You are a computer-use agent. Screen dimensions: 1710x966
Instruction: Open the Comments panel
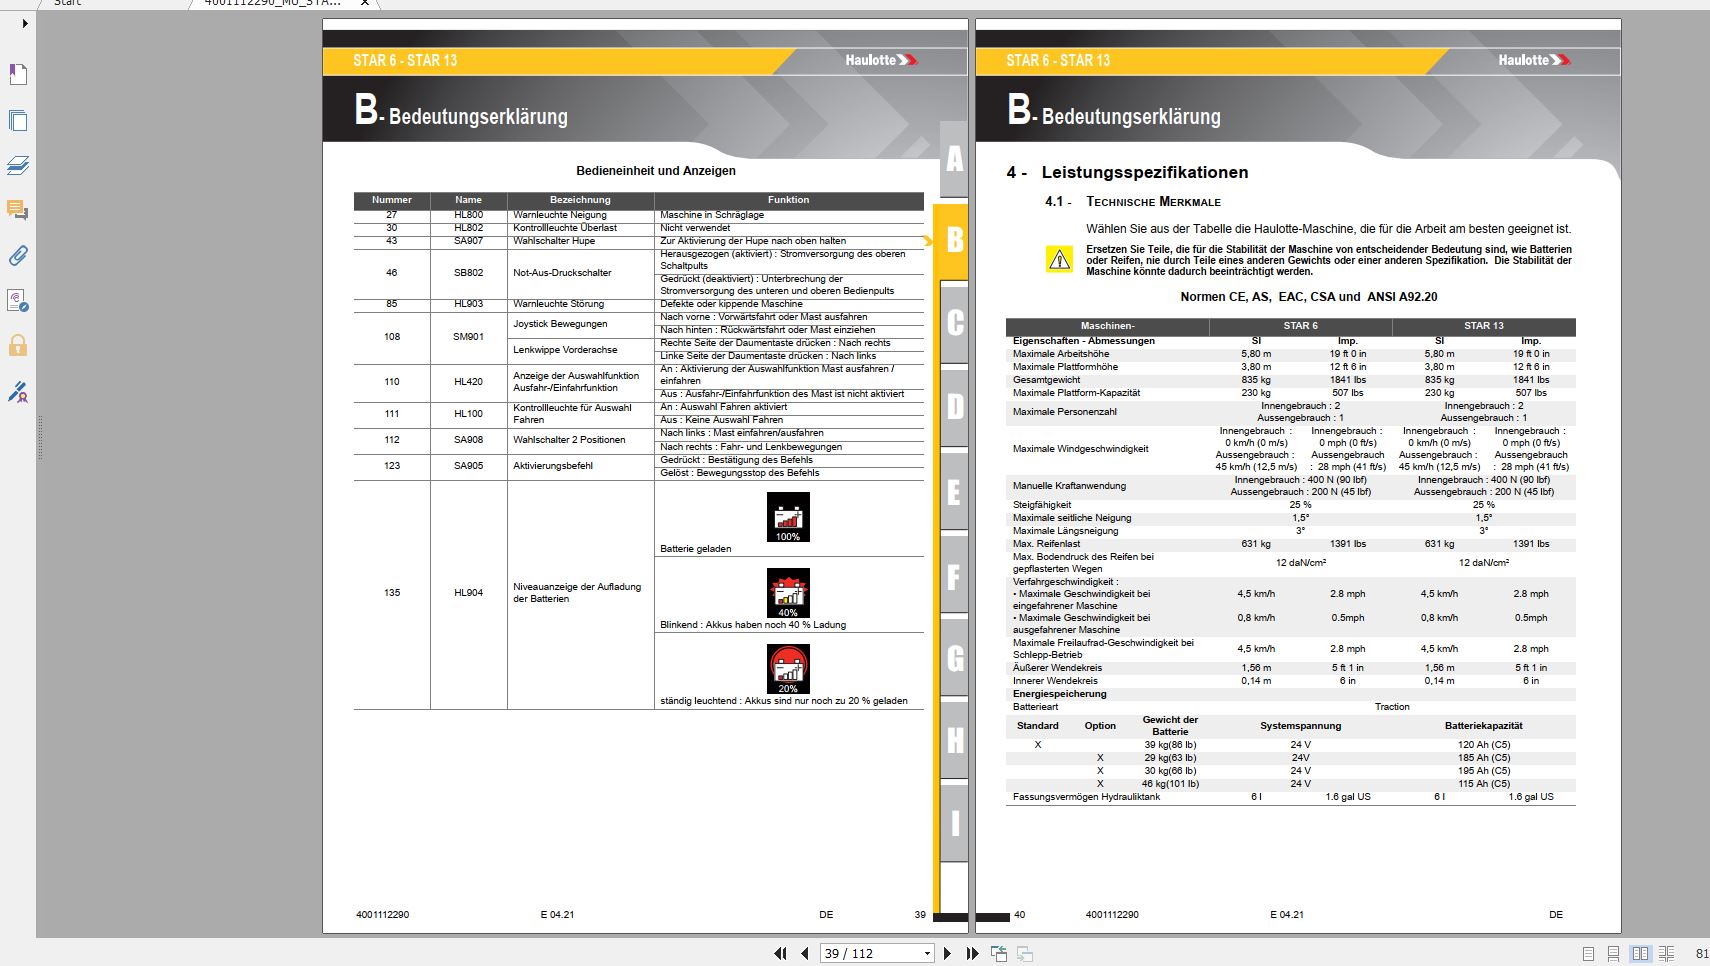(x=18, y=211)
